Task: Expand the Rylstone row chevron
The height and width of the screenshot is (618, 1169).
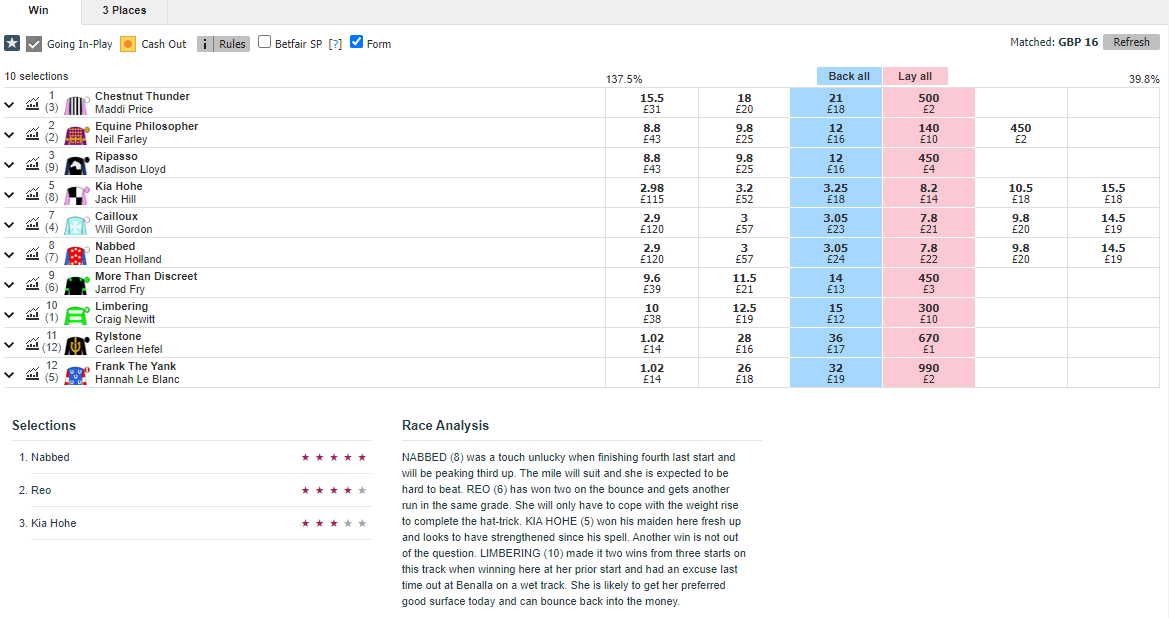Action: pyautogui.click(x=9, y=344)
